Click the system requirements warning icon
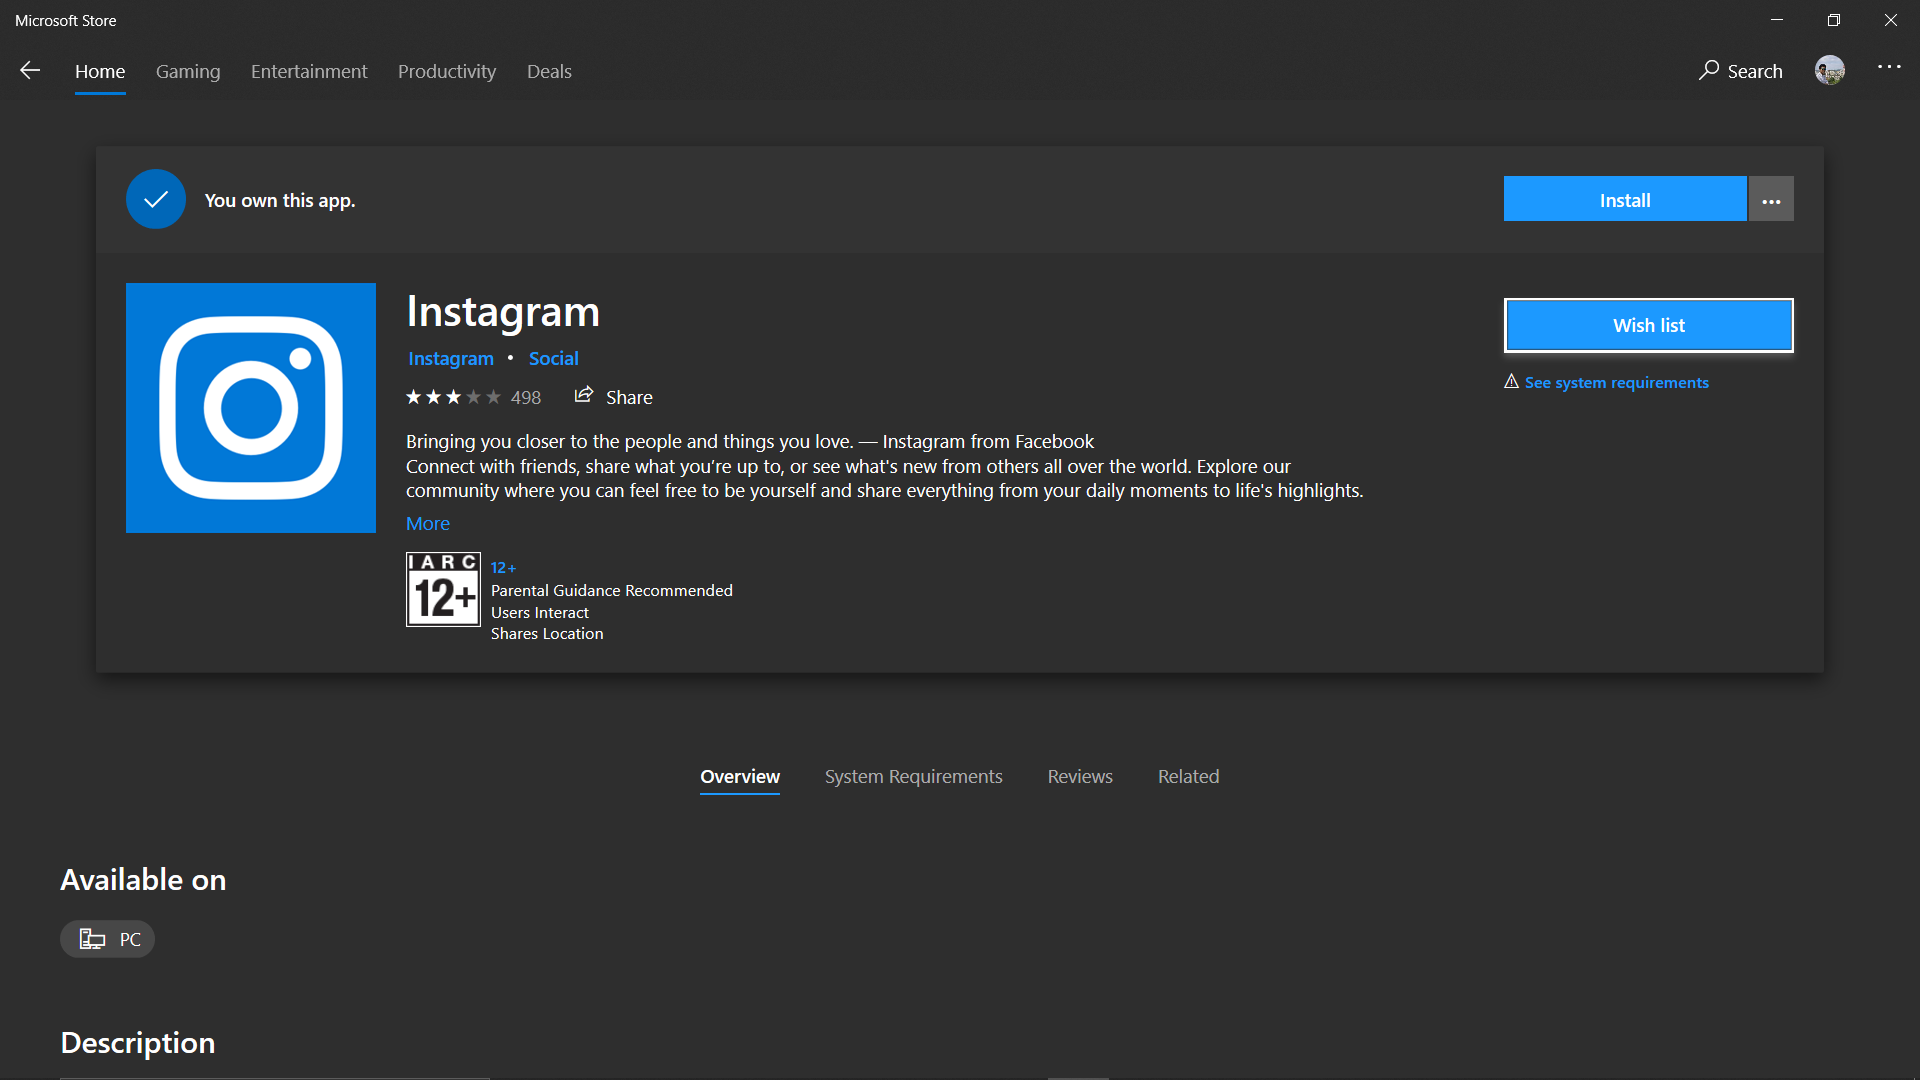 pos(1511,382)
